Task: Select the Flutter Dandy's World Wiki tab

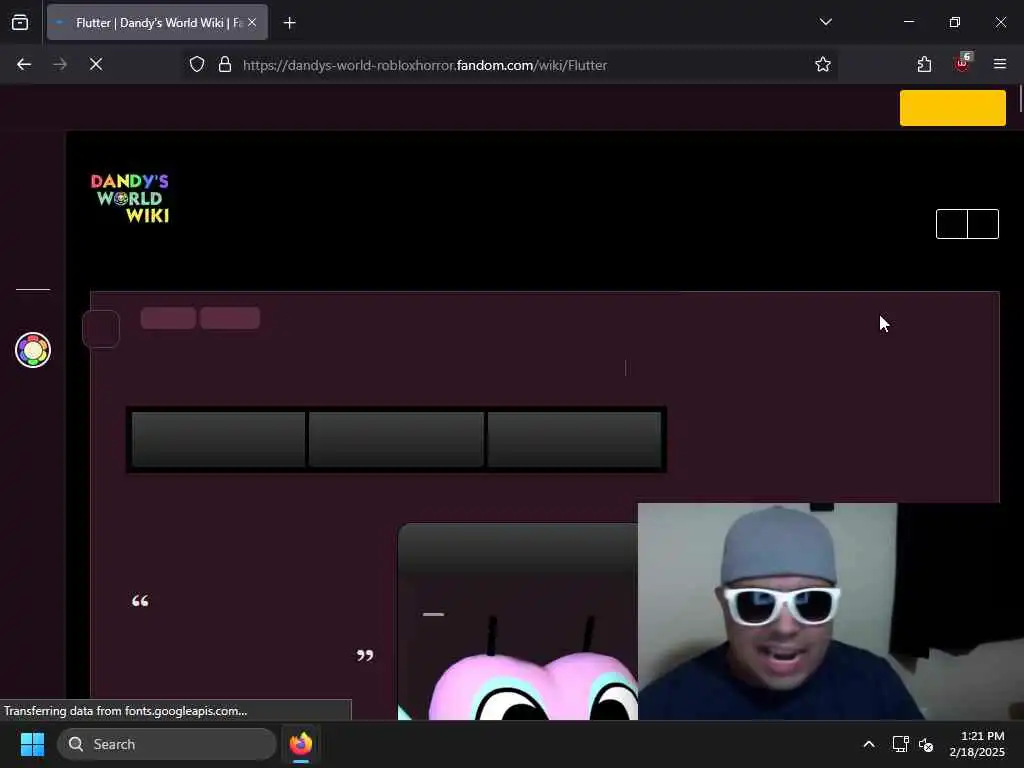Action: tap(157, 23)
